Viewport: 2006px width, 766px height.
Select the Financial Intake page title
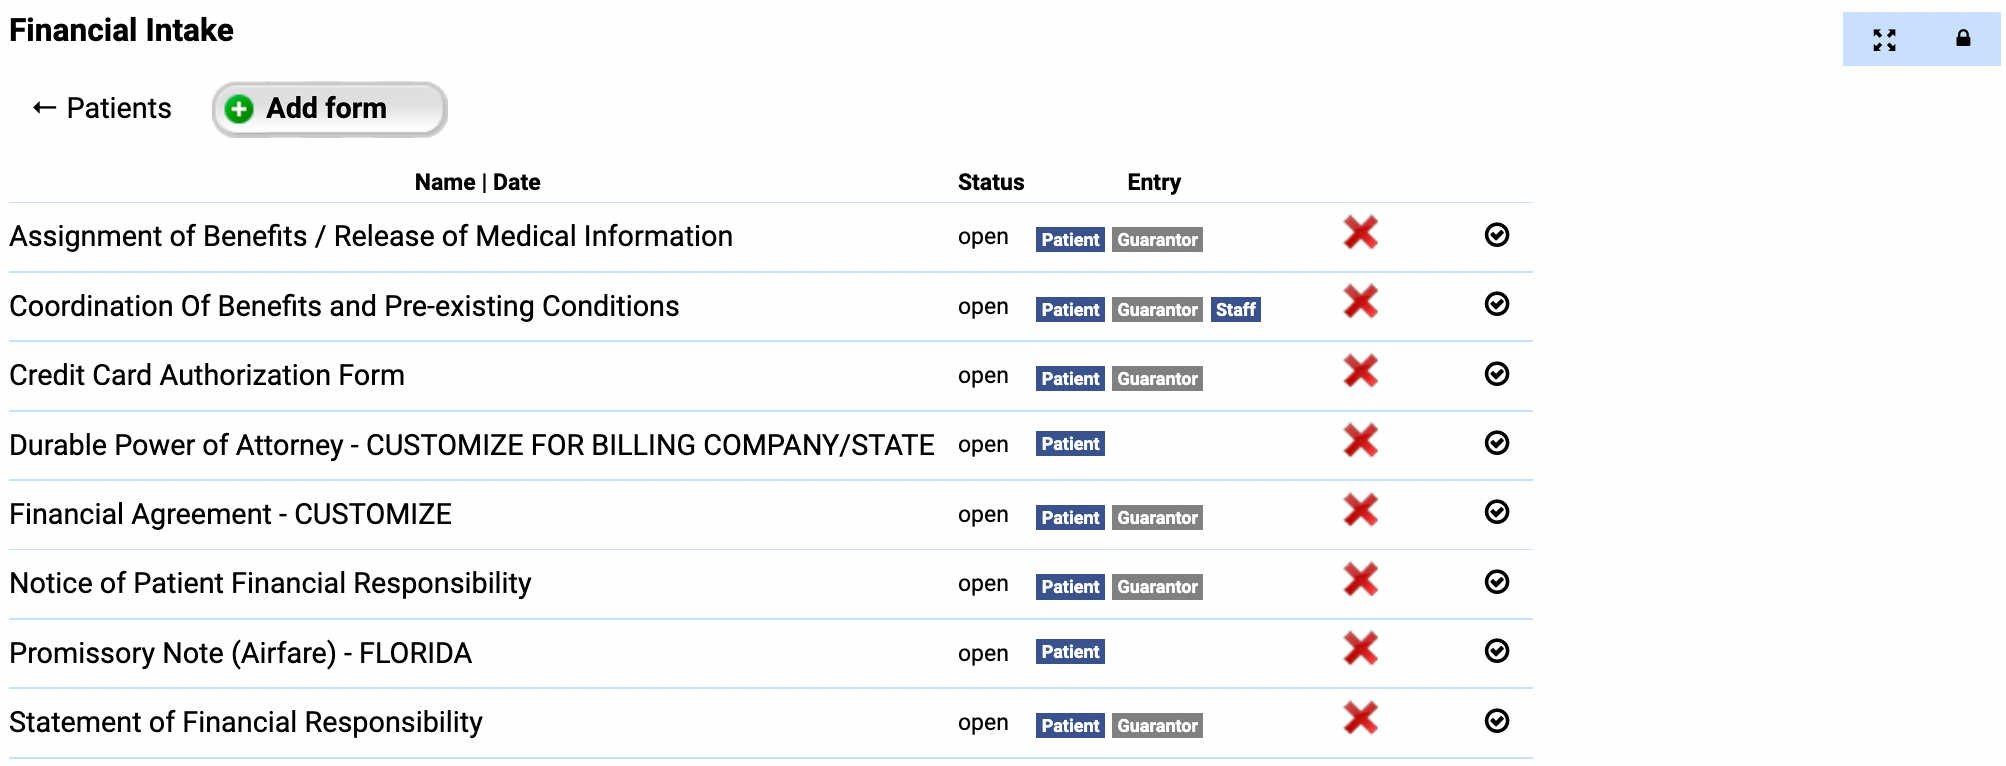click(120, 30)
